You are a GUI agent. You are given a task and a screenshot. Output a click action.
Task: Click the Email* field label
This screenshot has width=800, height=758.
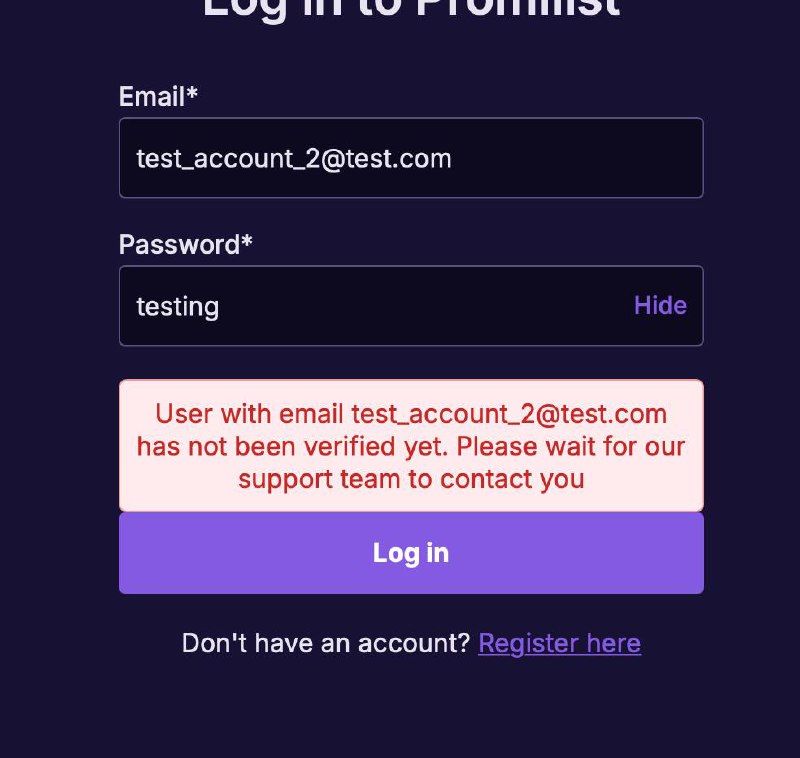158,96
